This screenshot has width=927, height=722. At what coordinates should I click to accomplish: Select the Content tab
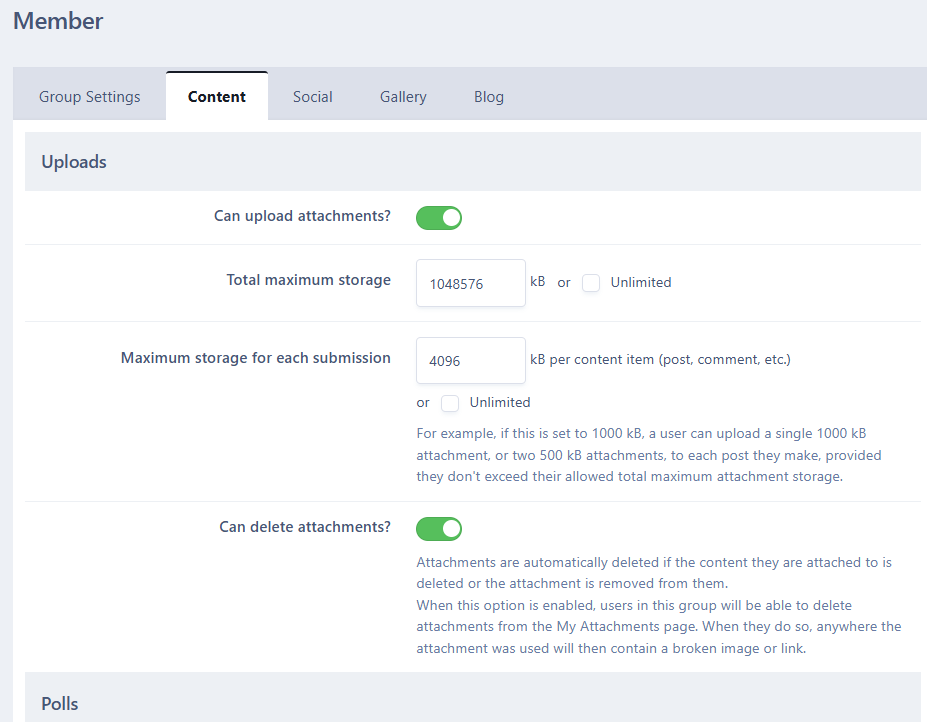tap(217, 97)
